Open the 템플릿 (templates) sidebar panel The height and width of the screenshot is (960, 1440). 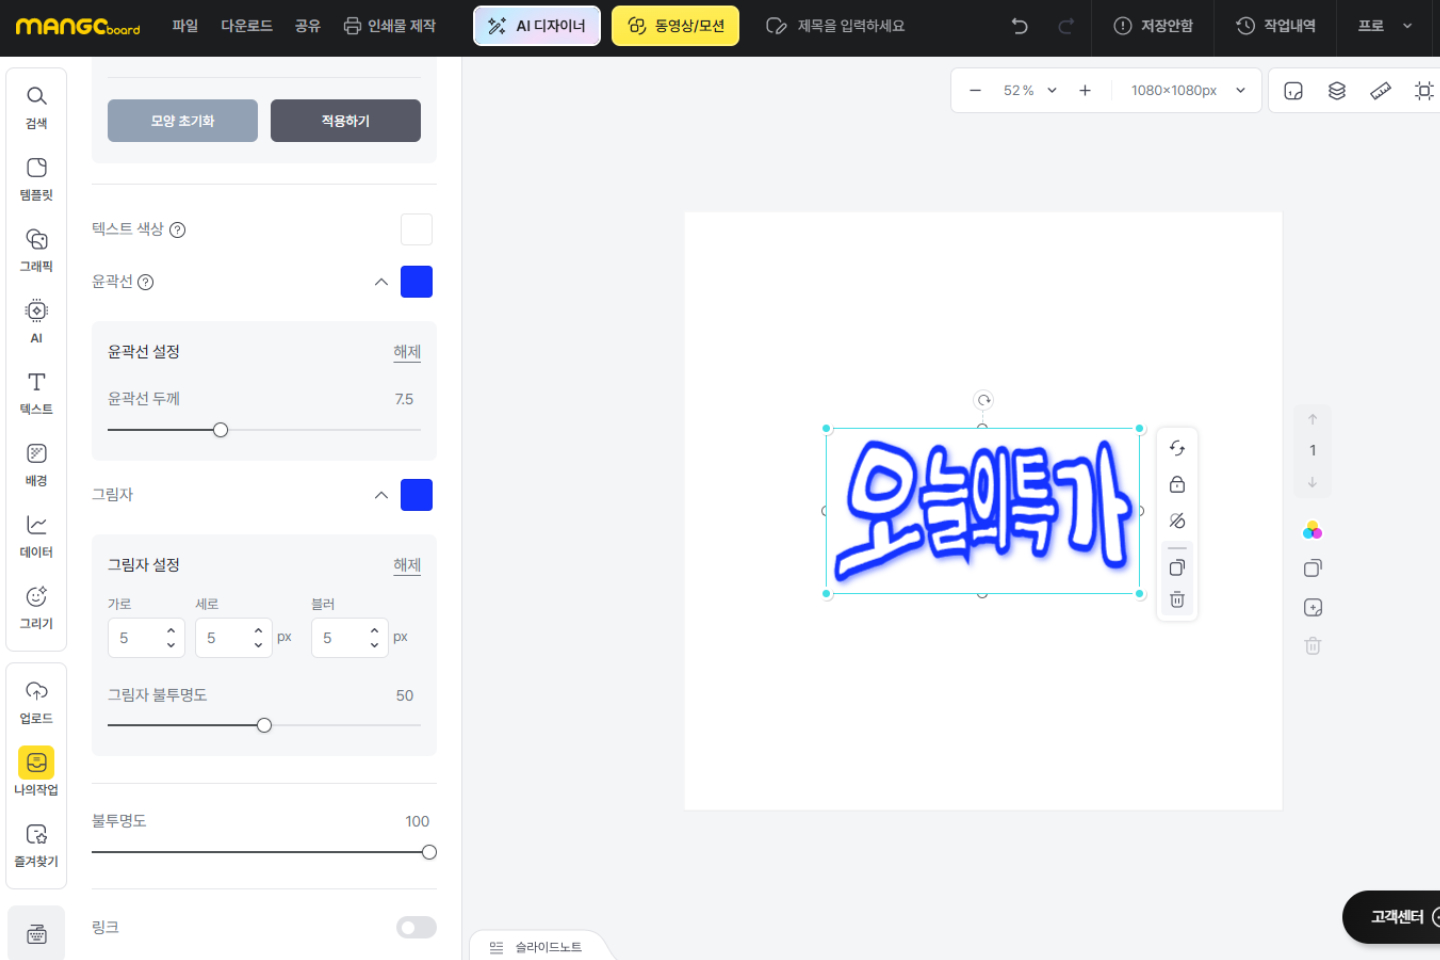coord(36,178)
